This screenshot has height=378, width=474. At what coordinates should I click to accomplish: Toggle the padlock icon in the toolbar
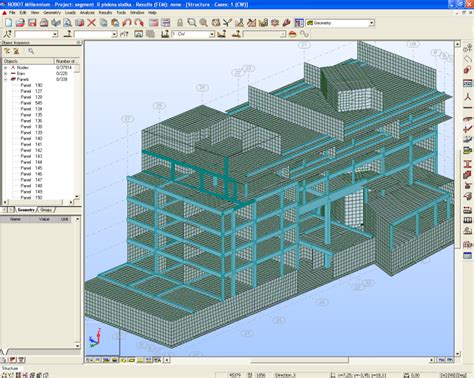coord(180,23)
